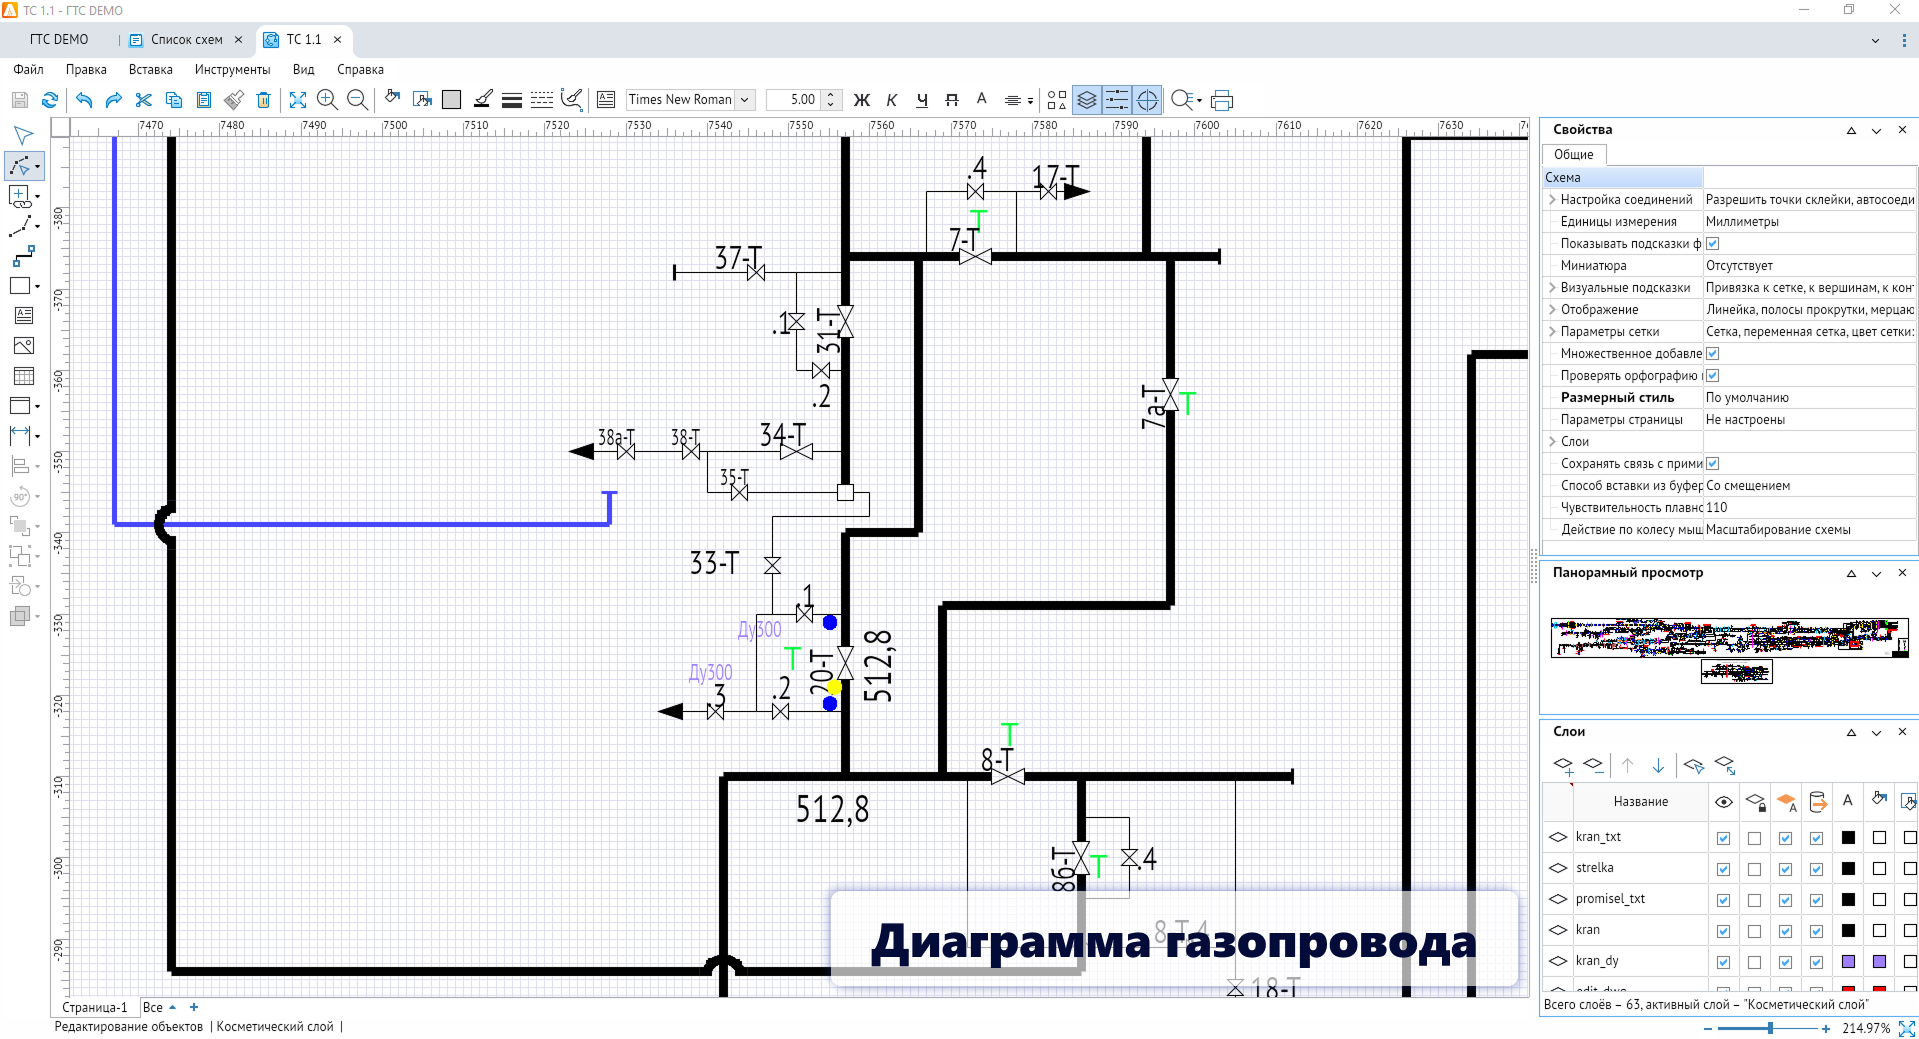Toggle lock checkbox for kran_dy layer

[x=1754, y=962]
